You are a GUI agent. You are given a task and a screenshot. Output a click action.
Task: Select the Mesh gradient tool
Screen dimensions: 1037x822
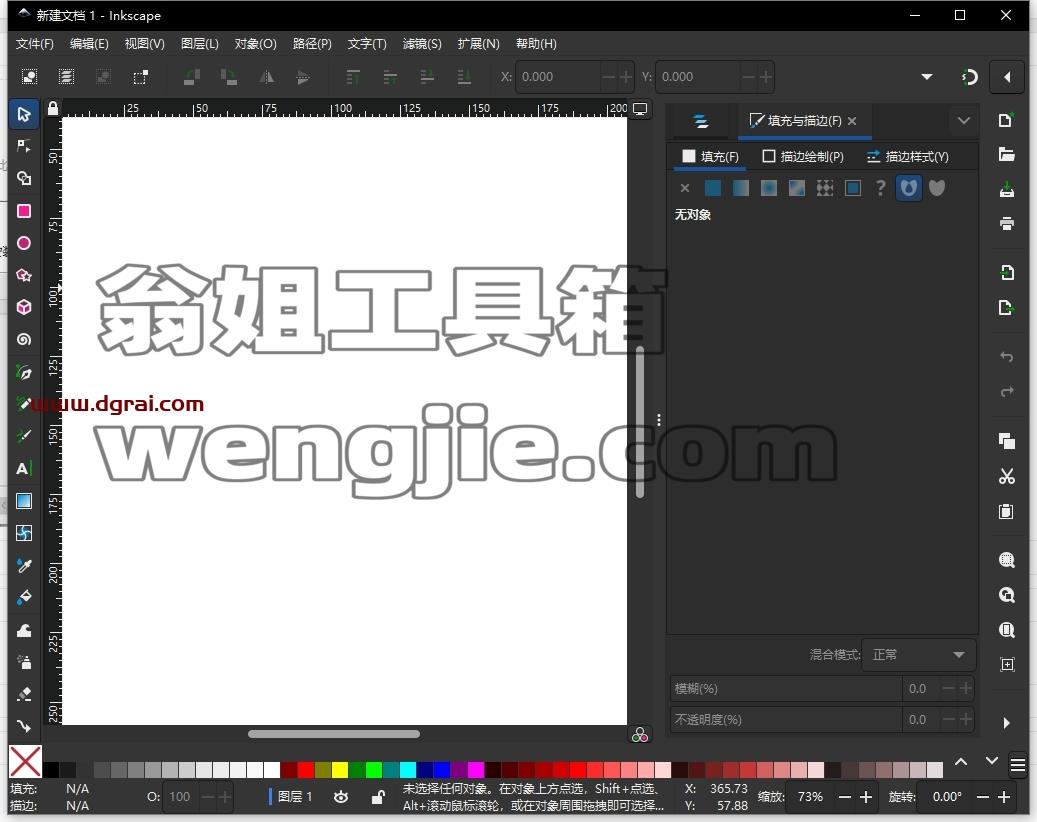pos(24,533)
